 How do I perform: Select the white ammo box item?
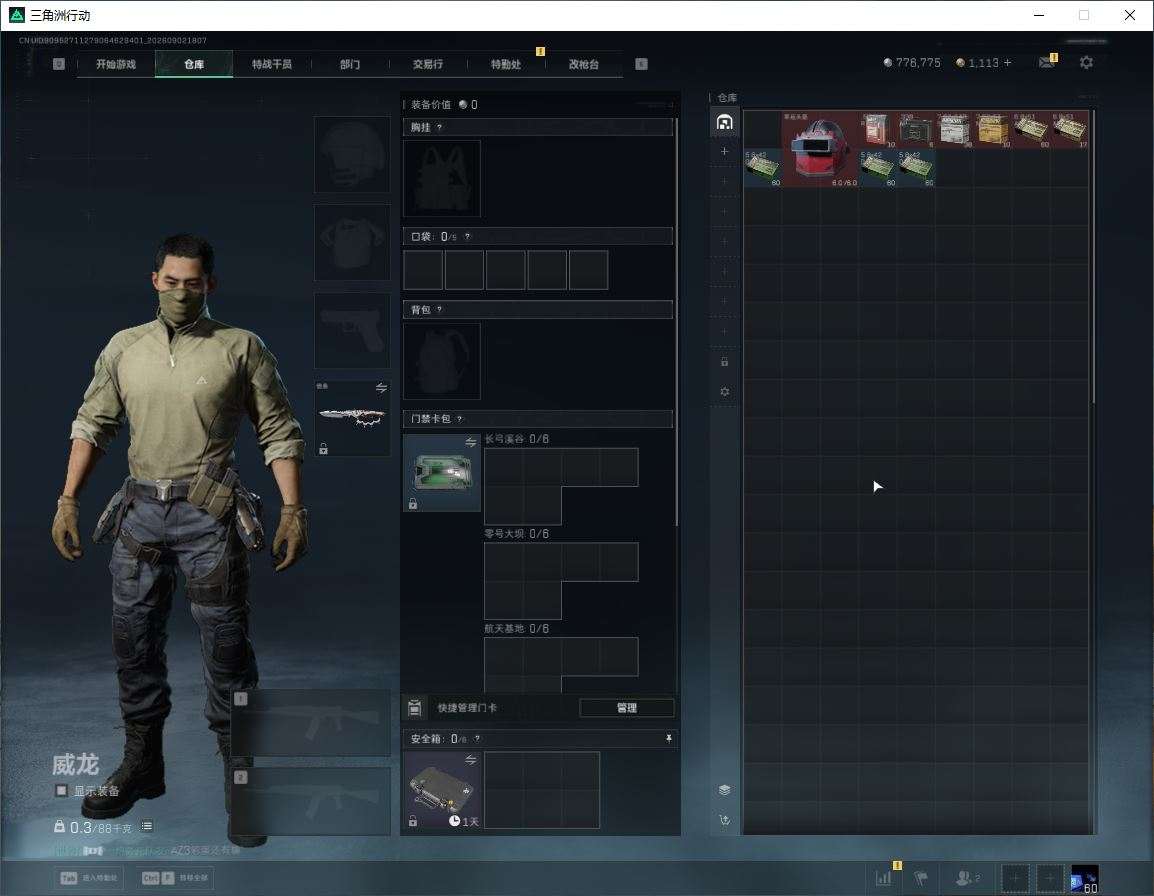tap(954, 130)
